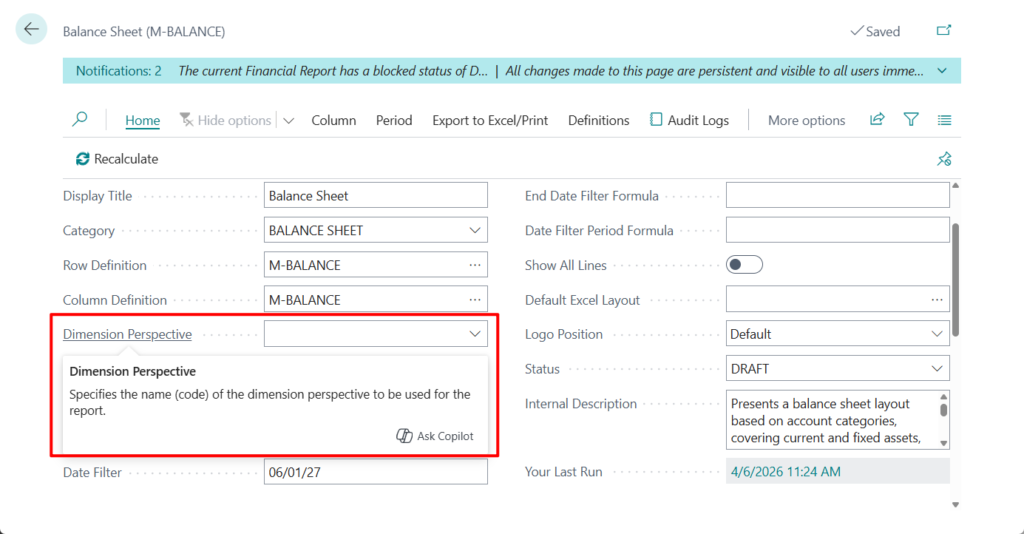The height and width of the screenshot is (534, 1024).
Task: Expand the notifications bar chevron
Action: 942,71
